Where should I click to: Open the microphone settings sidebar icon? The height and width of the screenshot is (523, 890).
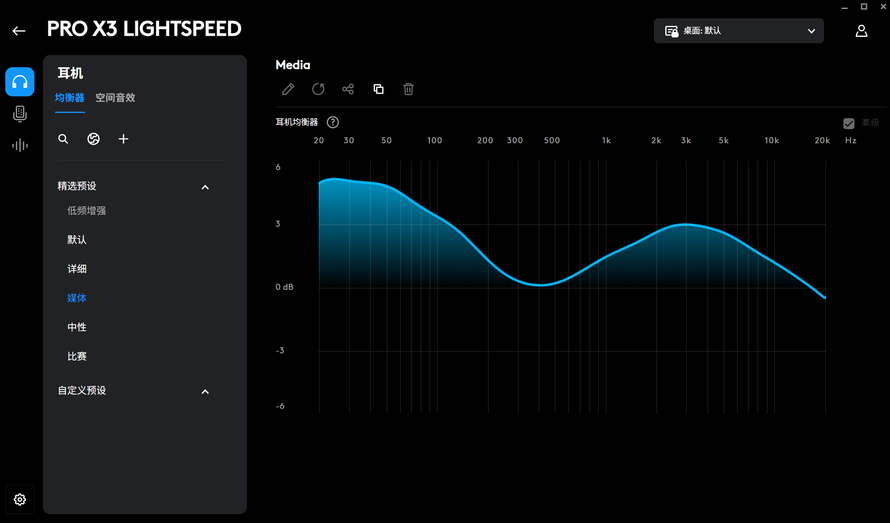[x=20, y=114]
